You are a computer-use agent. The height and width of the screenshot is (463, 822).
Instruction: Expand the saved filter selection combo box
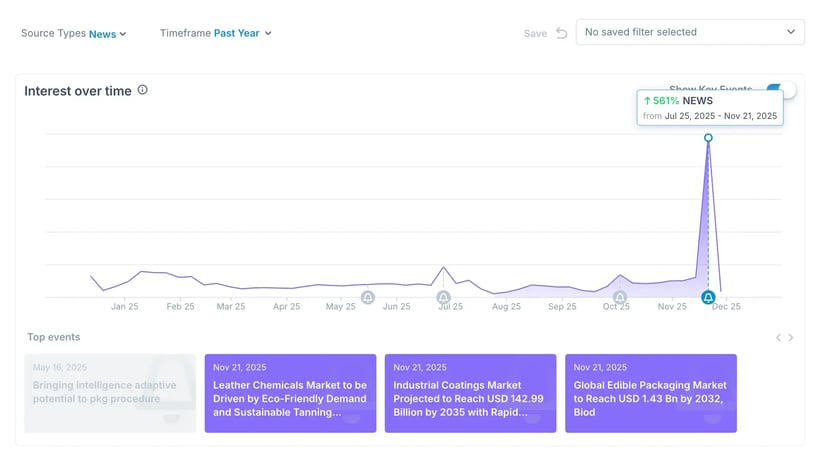[x=690, y=32]
